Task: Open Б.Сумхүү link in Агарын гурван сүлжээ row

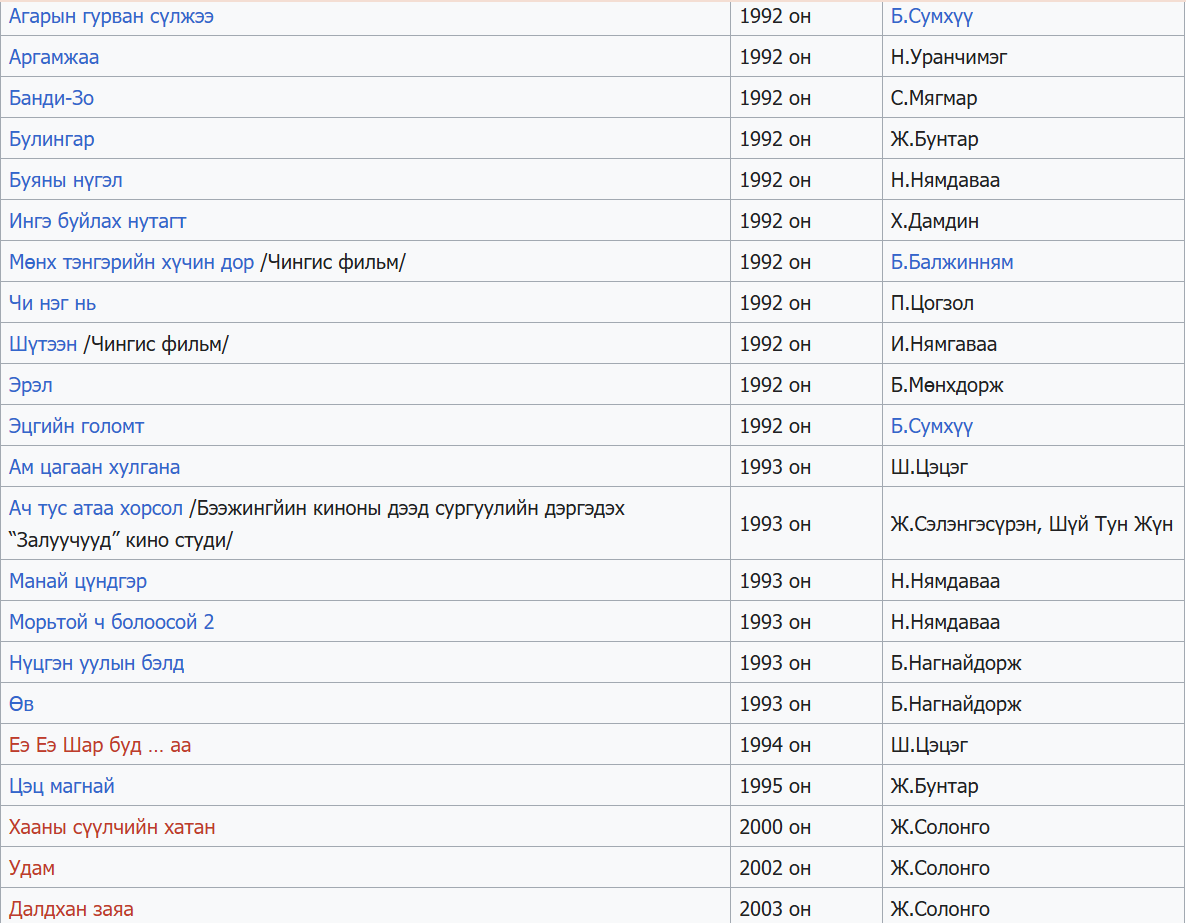Action: 932,17
